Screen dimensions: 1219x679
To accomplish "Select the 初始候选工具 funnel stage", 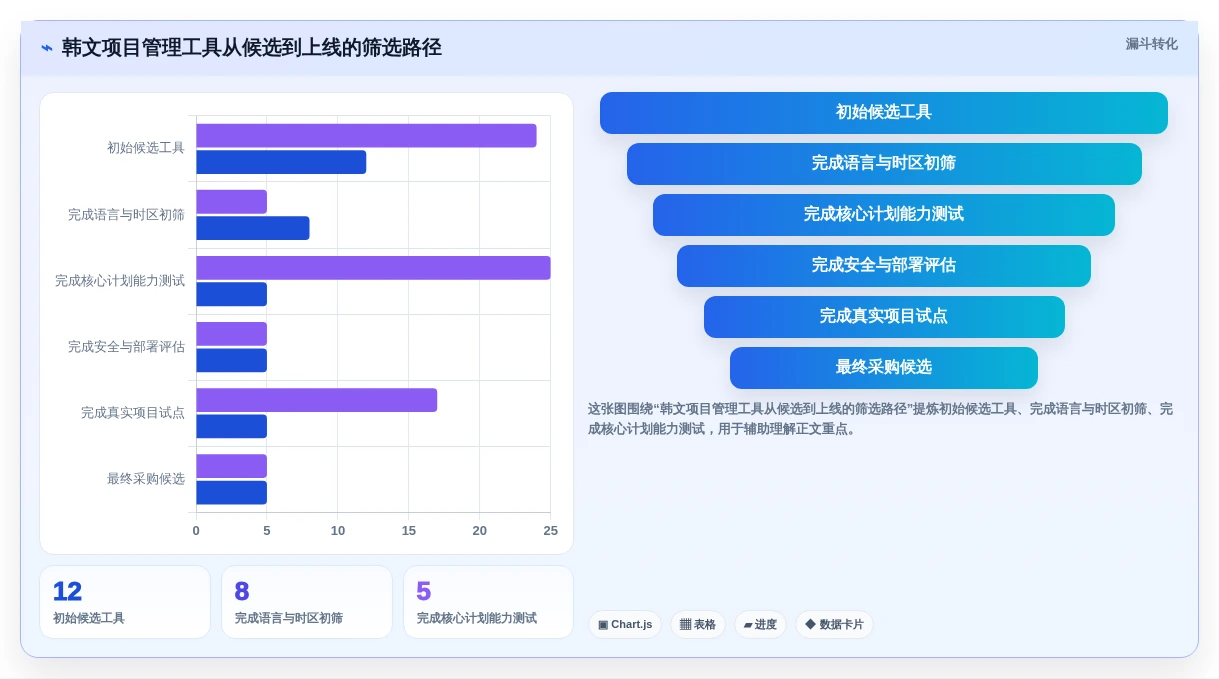I will [x=883, y=113].
